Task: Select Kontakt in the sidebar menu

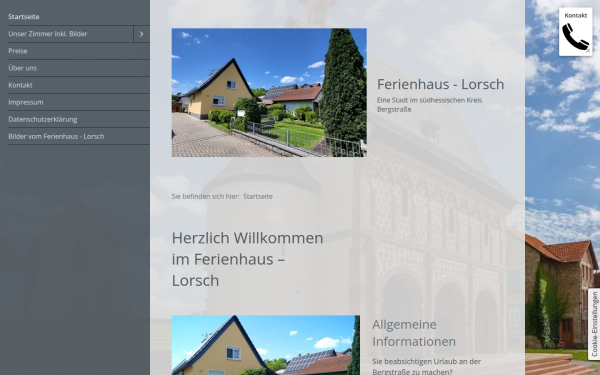Action: [x=78, y=85]
